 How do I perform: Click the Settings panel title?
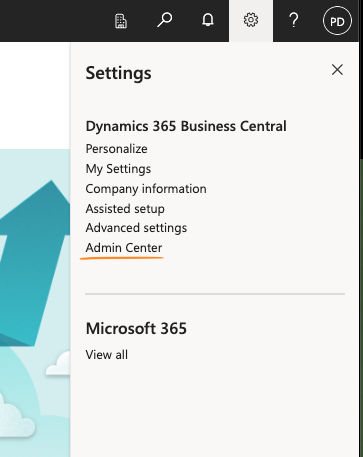pos(118,73)
